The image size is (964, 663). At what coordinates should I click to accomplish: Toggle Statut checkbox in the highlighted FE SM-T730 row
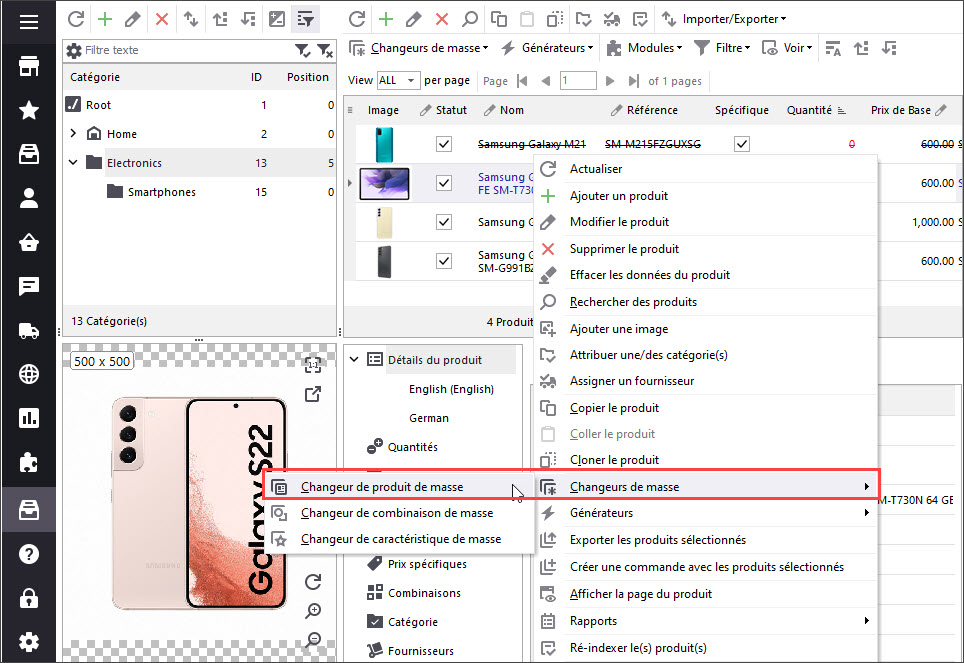tap(444, 183)
